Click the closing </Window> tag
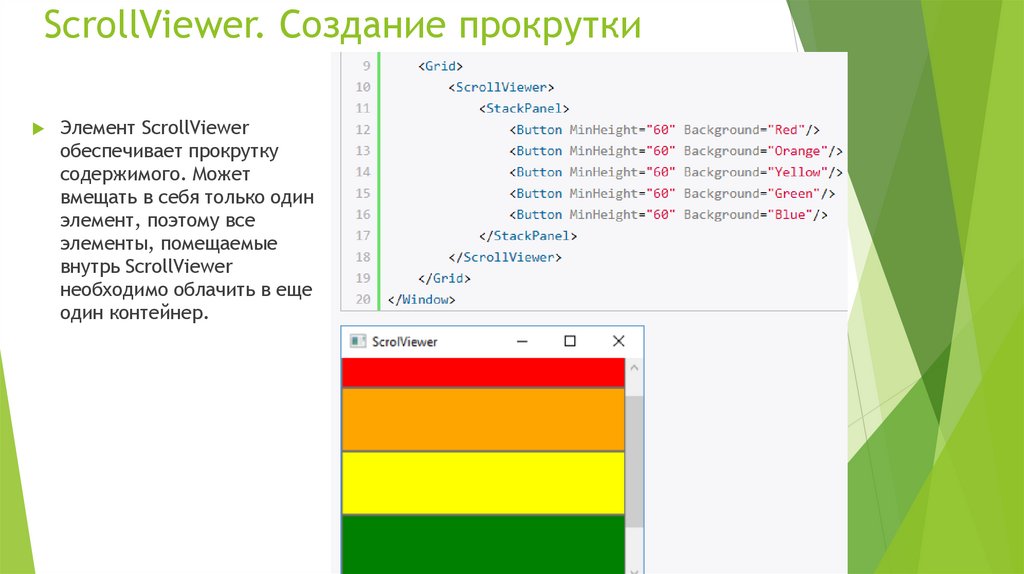 pos(421,300)
